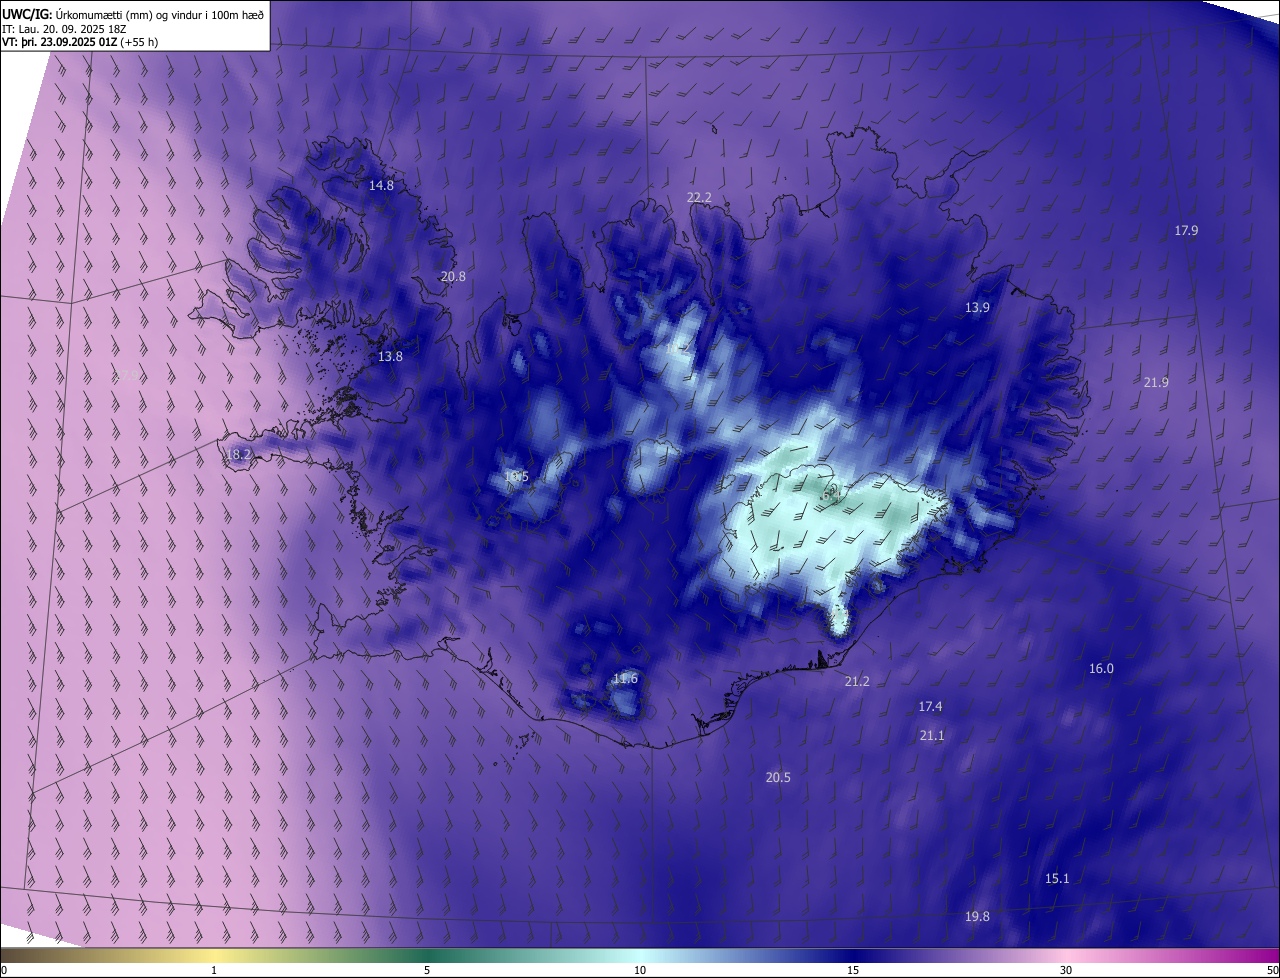Click the 0 tick on the color scale
1280x978 pixels.
click(4, 970)
